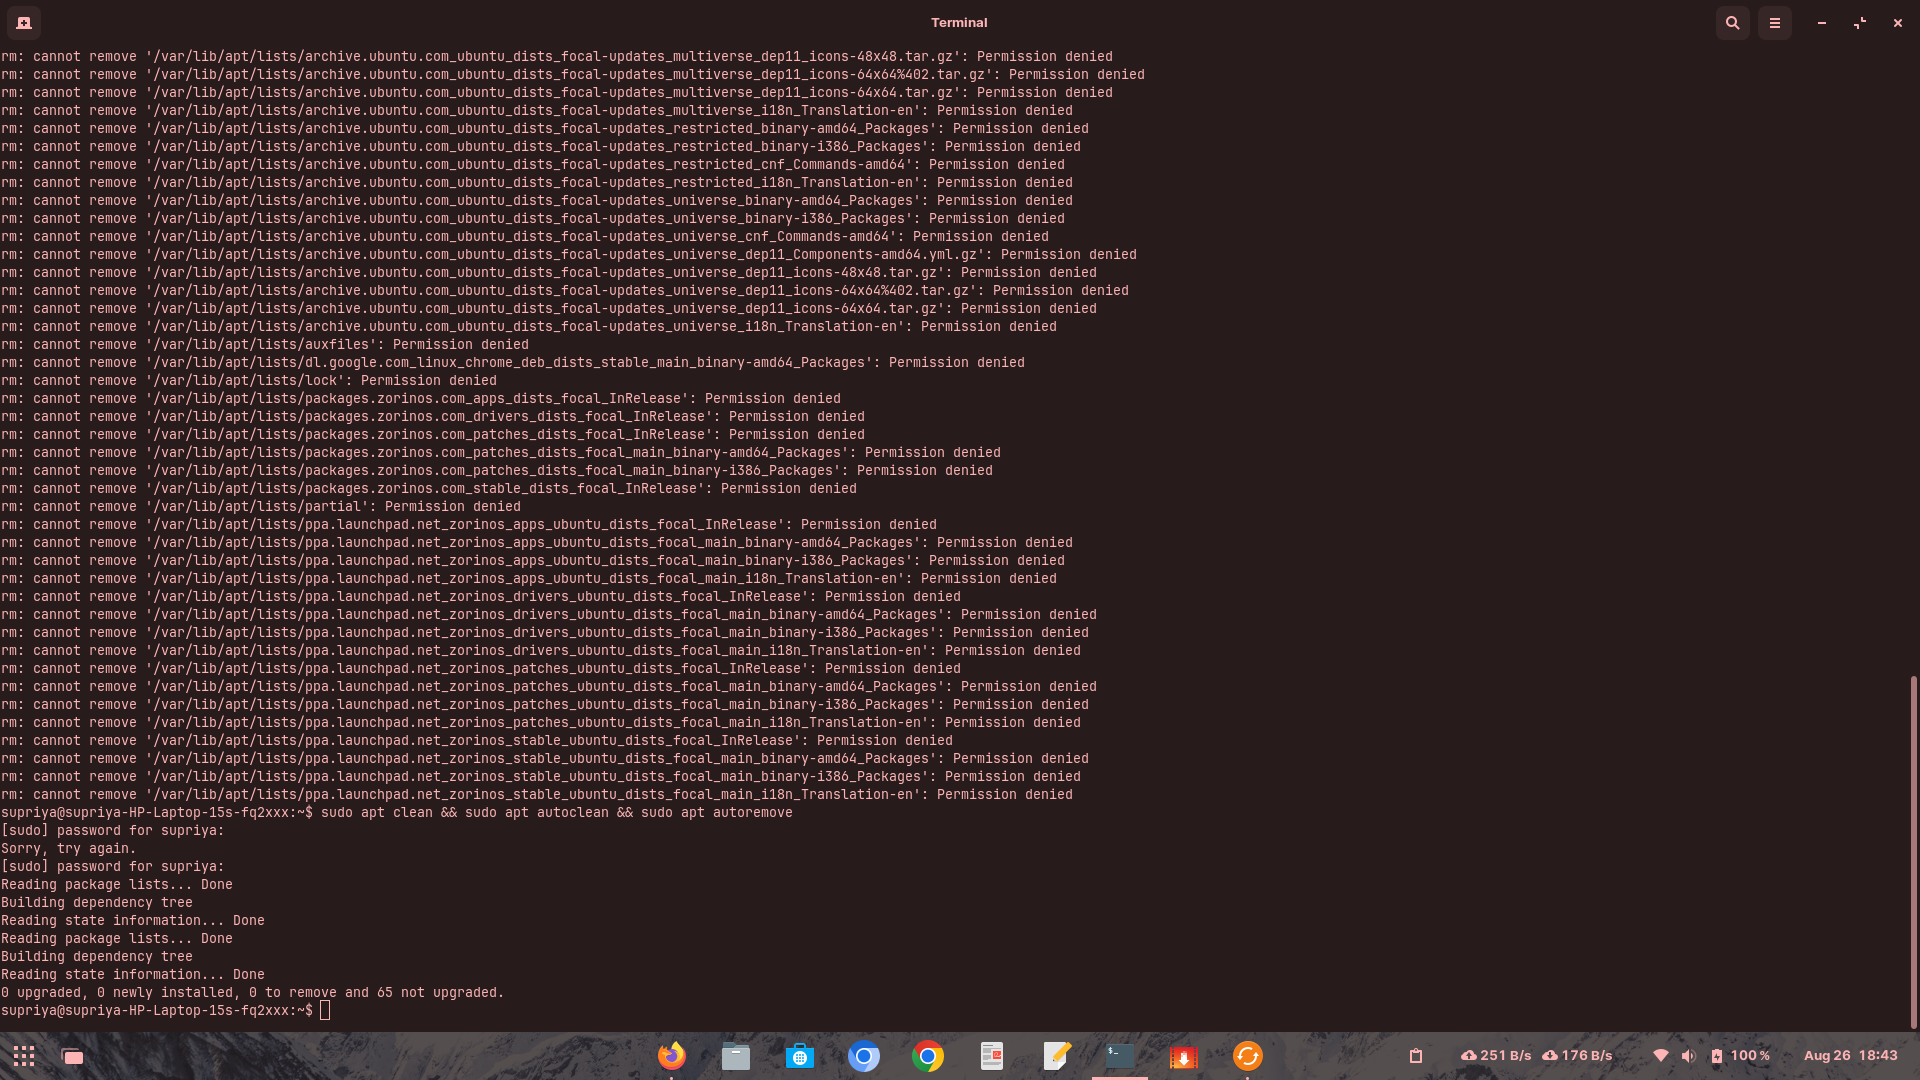Click at the active shell prompt cursor
This screenshot has width=1920, height=1080.
(x=325, y=1011)
